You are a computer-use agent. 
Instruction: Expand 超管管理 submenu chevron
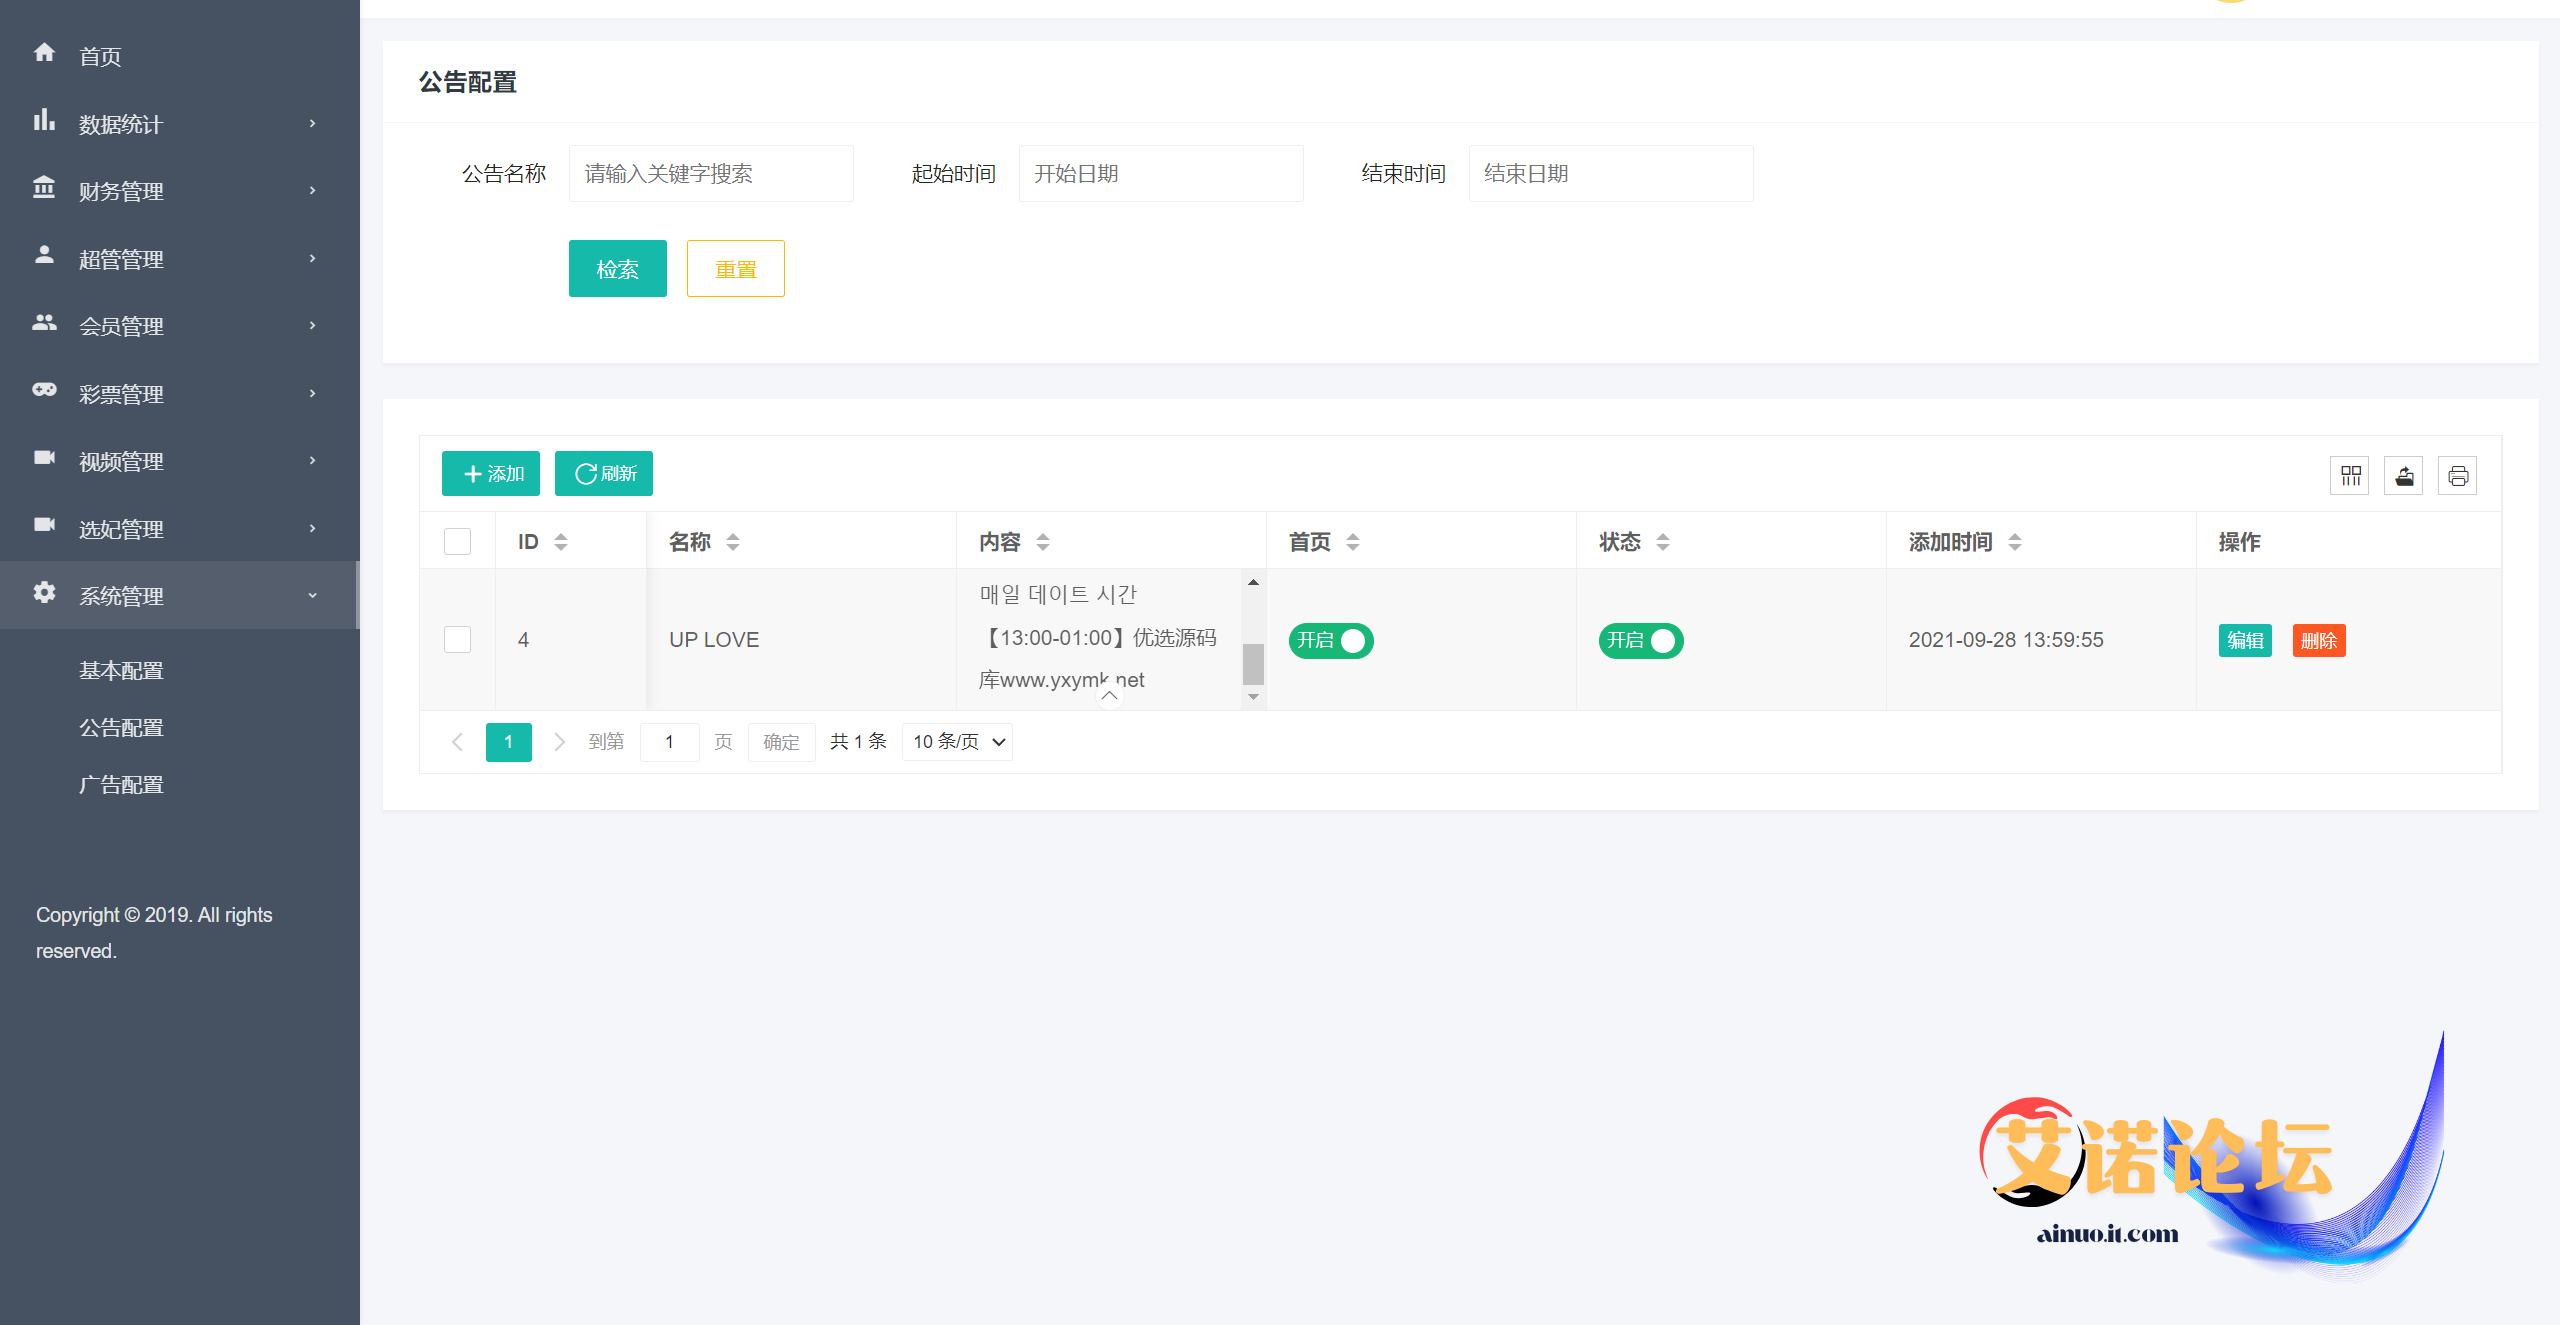313,259
